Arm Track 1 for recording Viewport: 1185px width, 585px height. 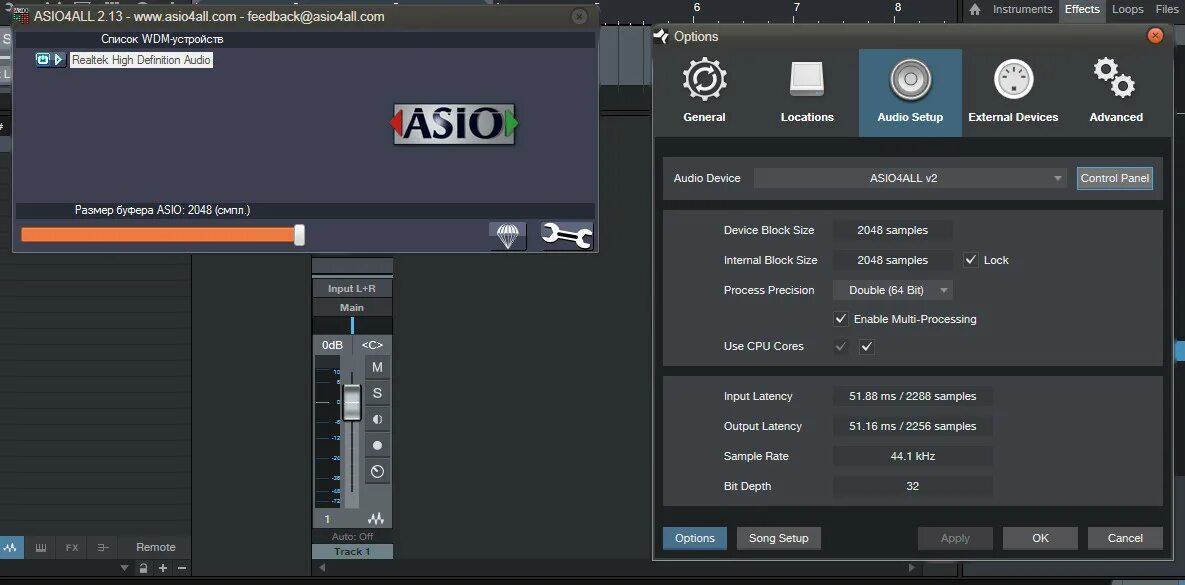point(377,445)
